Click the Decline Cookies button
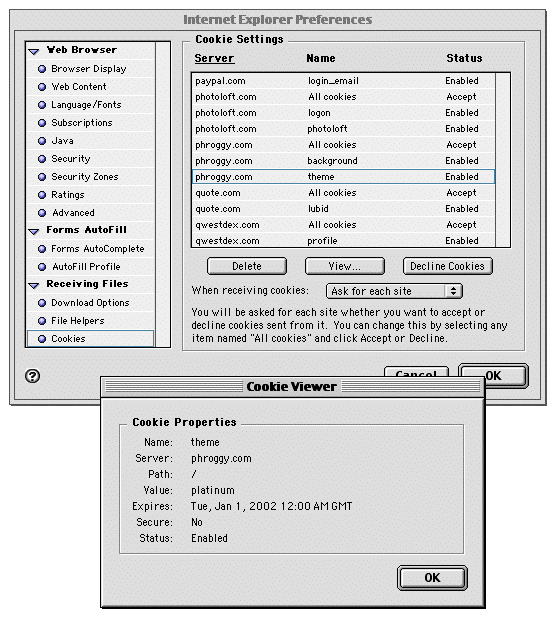This screenshot has width=554, height=618. [x=447, y=266]
